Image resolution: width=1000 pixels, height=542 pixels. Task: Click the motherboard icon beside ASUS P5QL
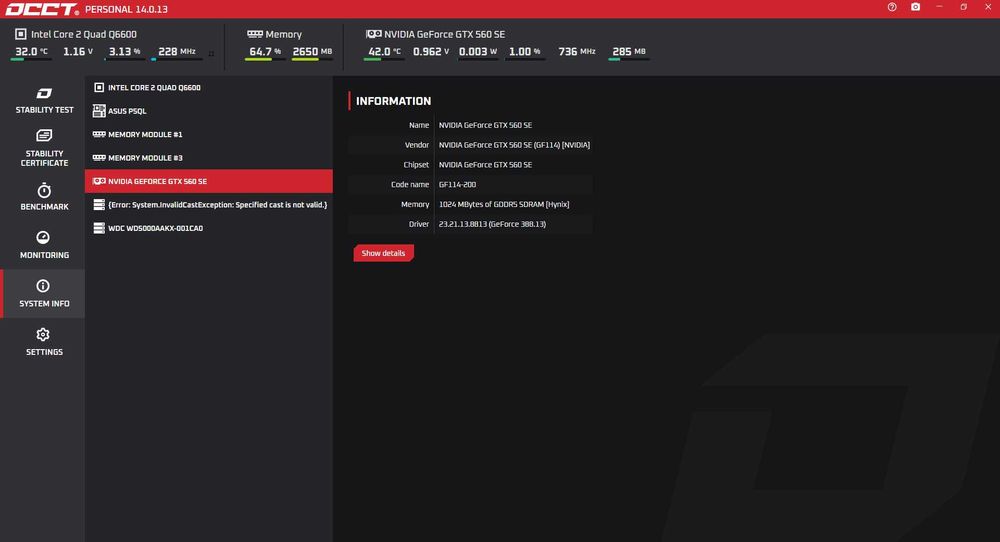(x=99, y=111)
